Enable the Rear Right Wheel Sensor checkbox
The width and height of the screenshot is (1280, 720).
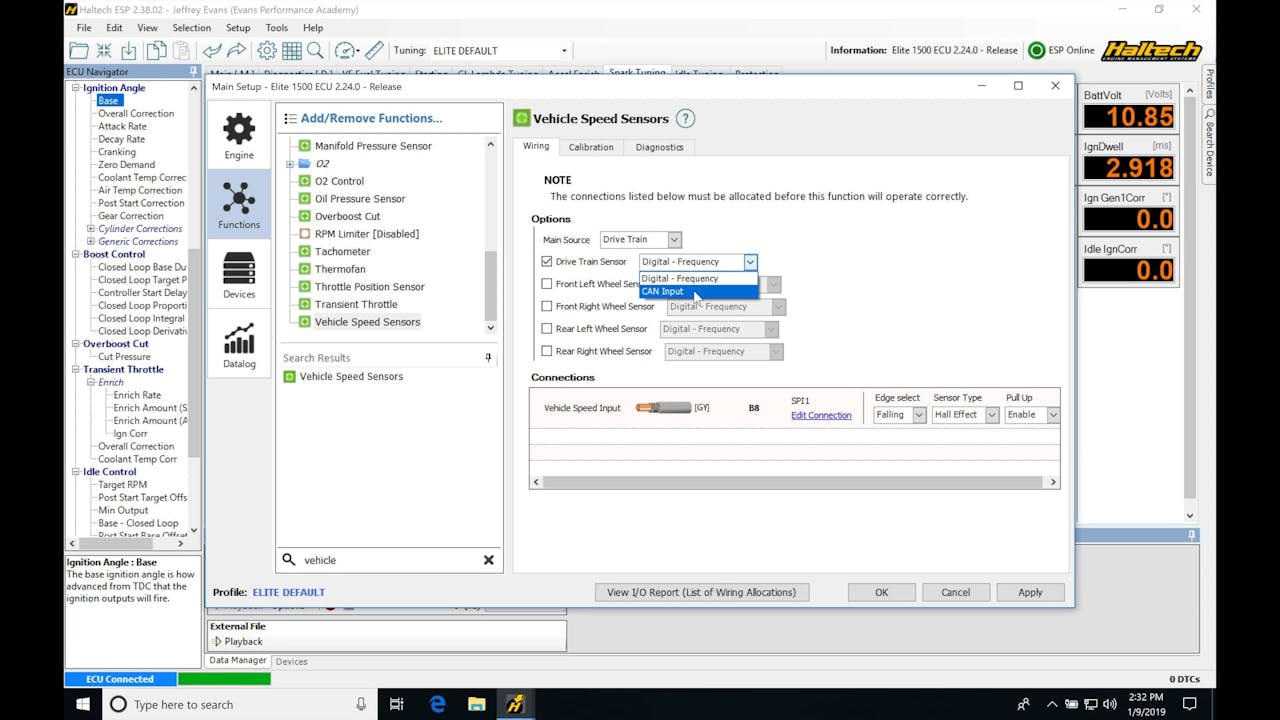(546, 351)
